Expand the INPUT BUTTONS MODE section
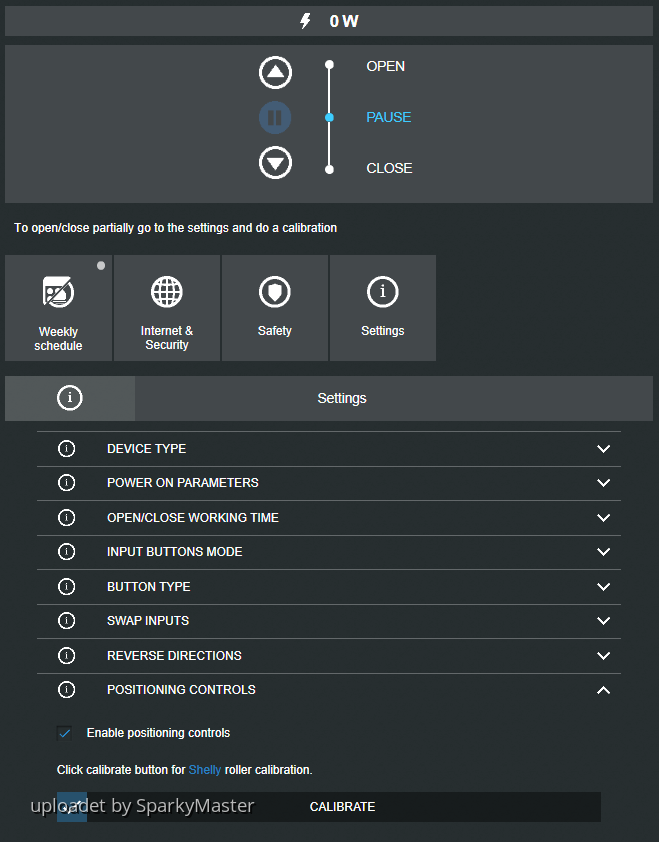This screenshot has width=659, height=842. pyautogui.click(x=603, y=552)
